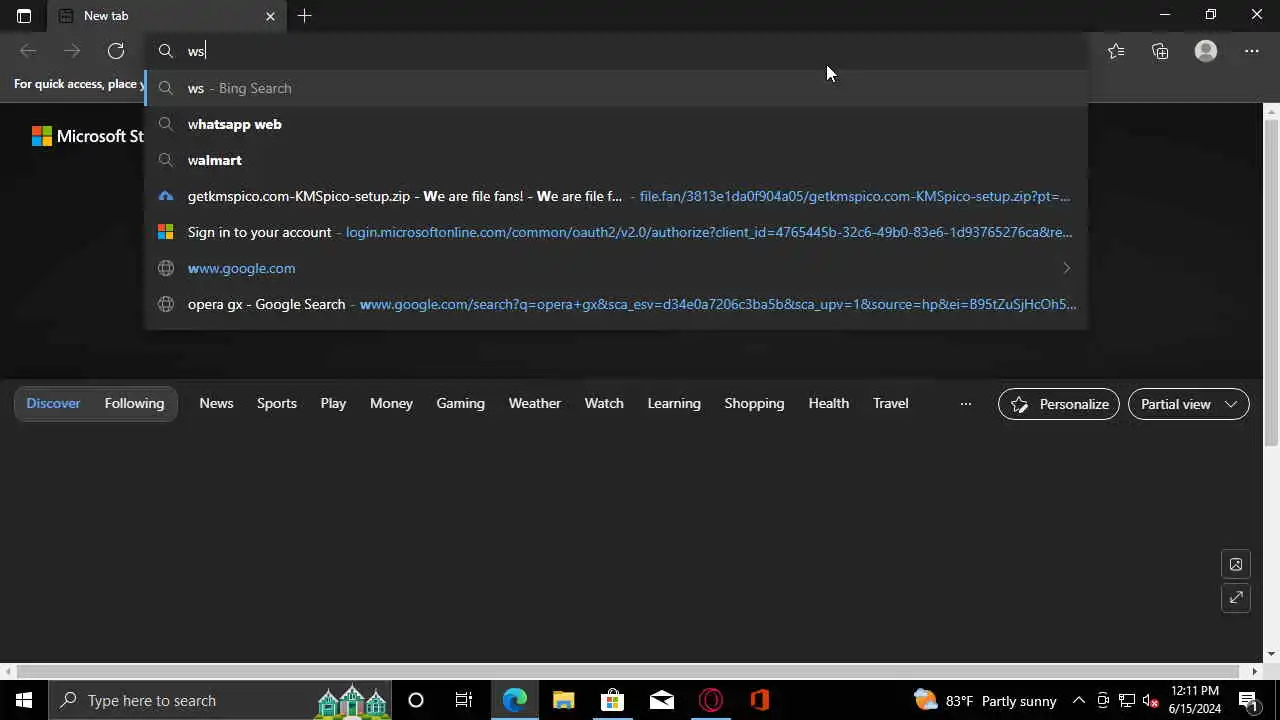Click the taskbar search box
The image size is (1280, 720).
pos(220,700)
